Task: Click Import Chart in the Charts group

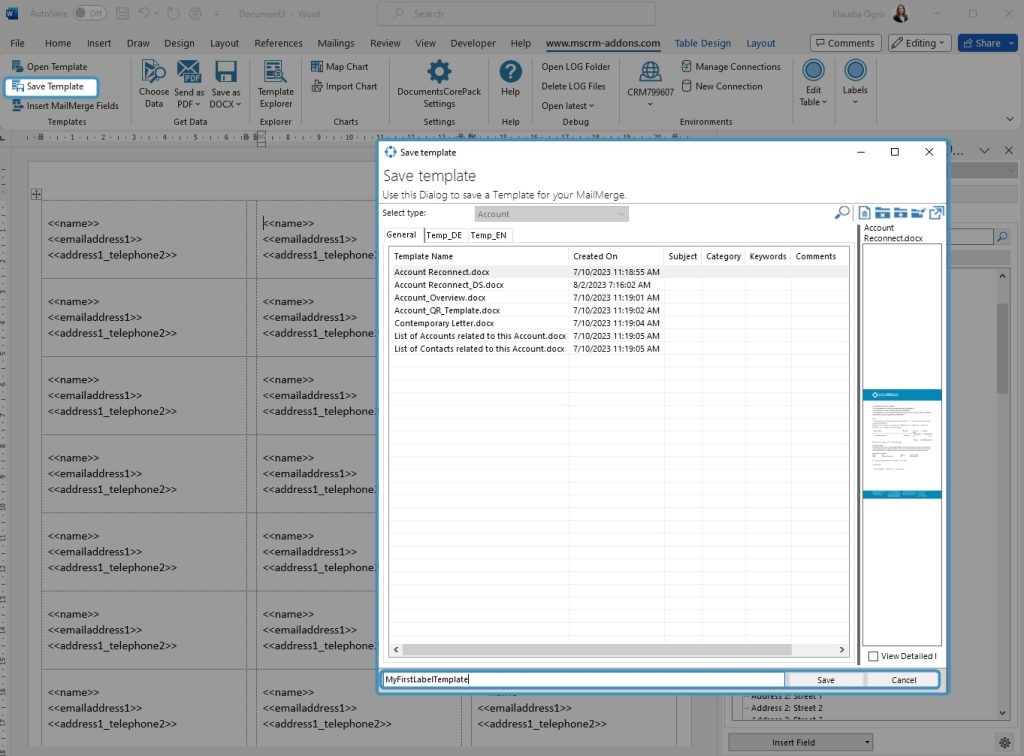Action: [344, 86]
